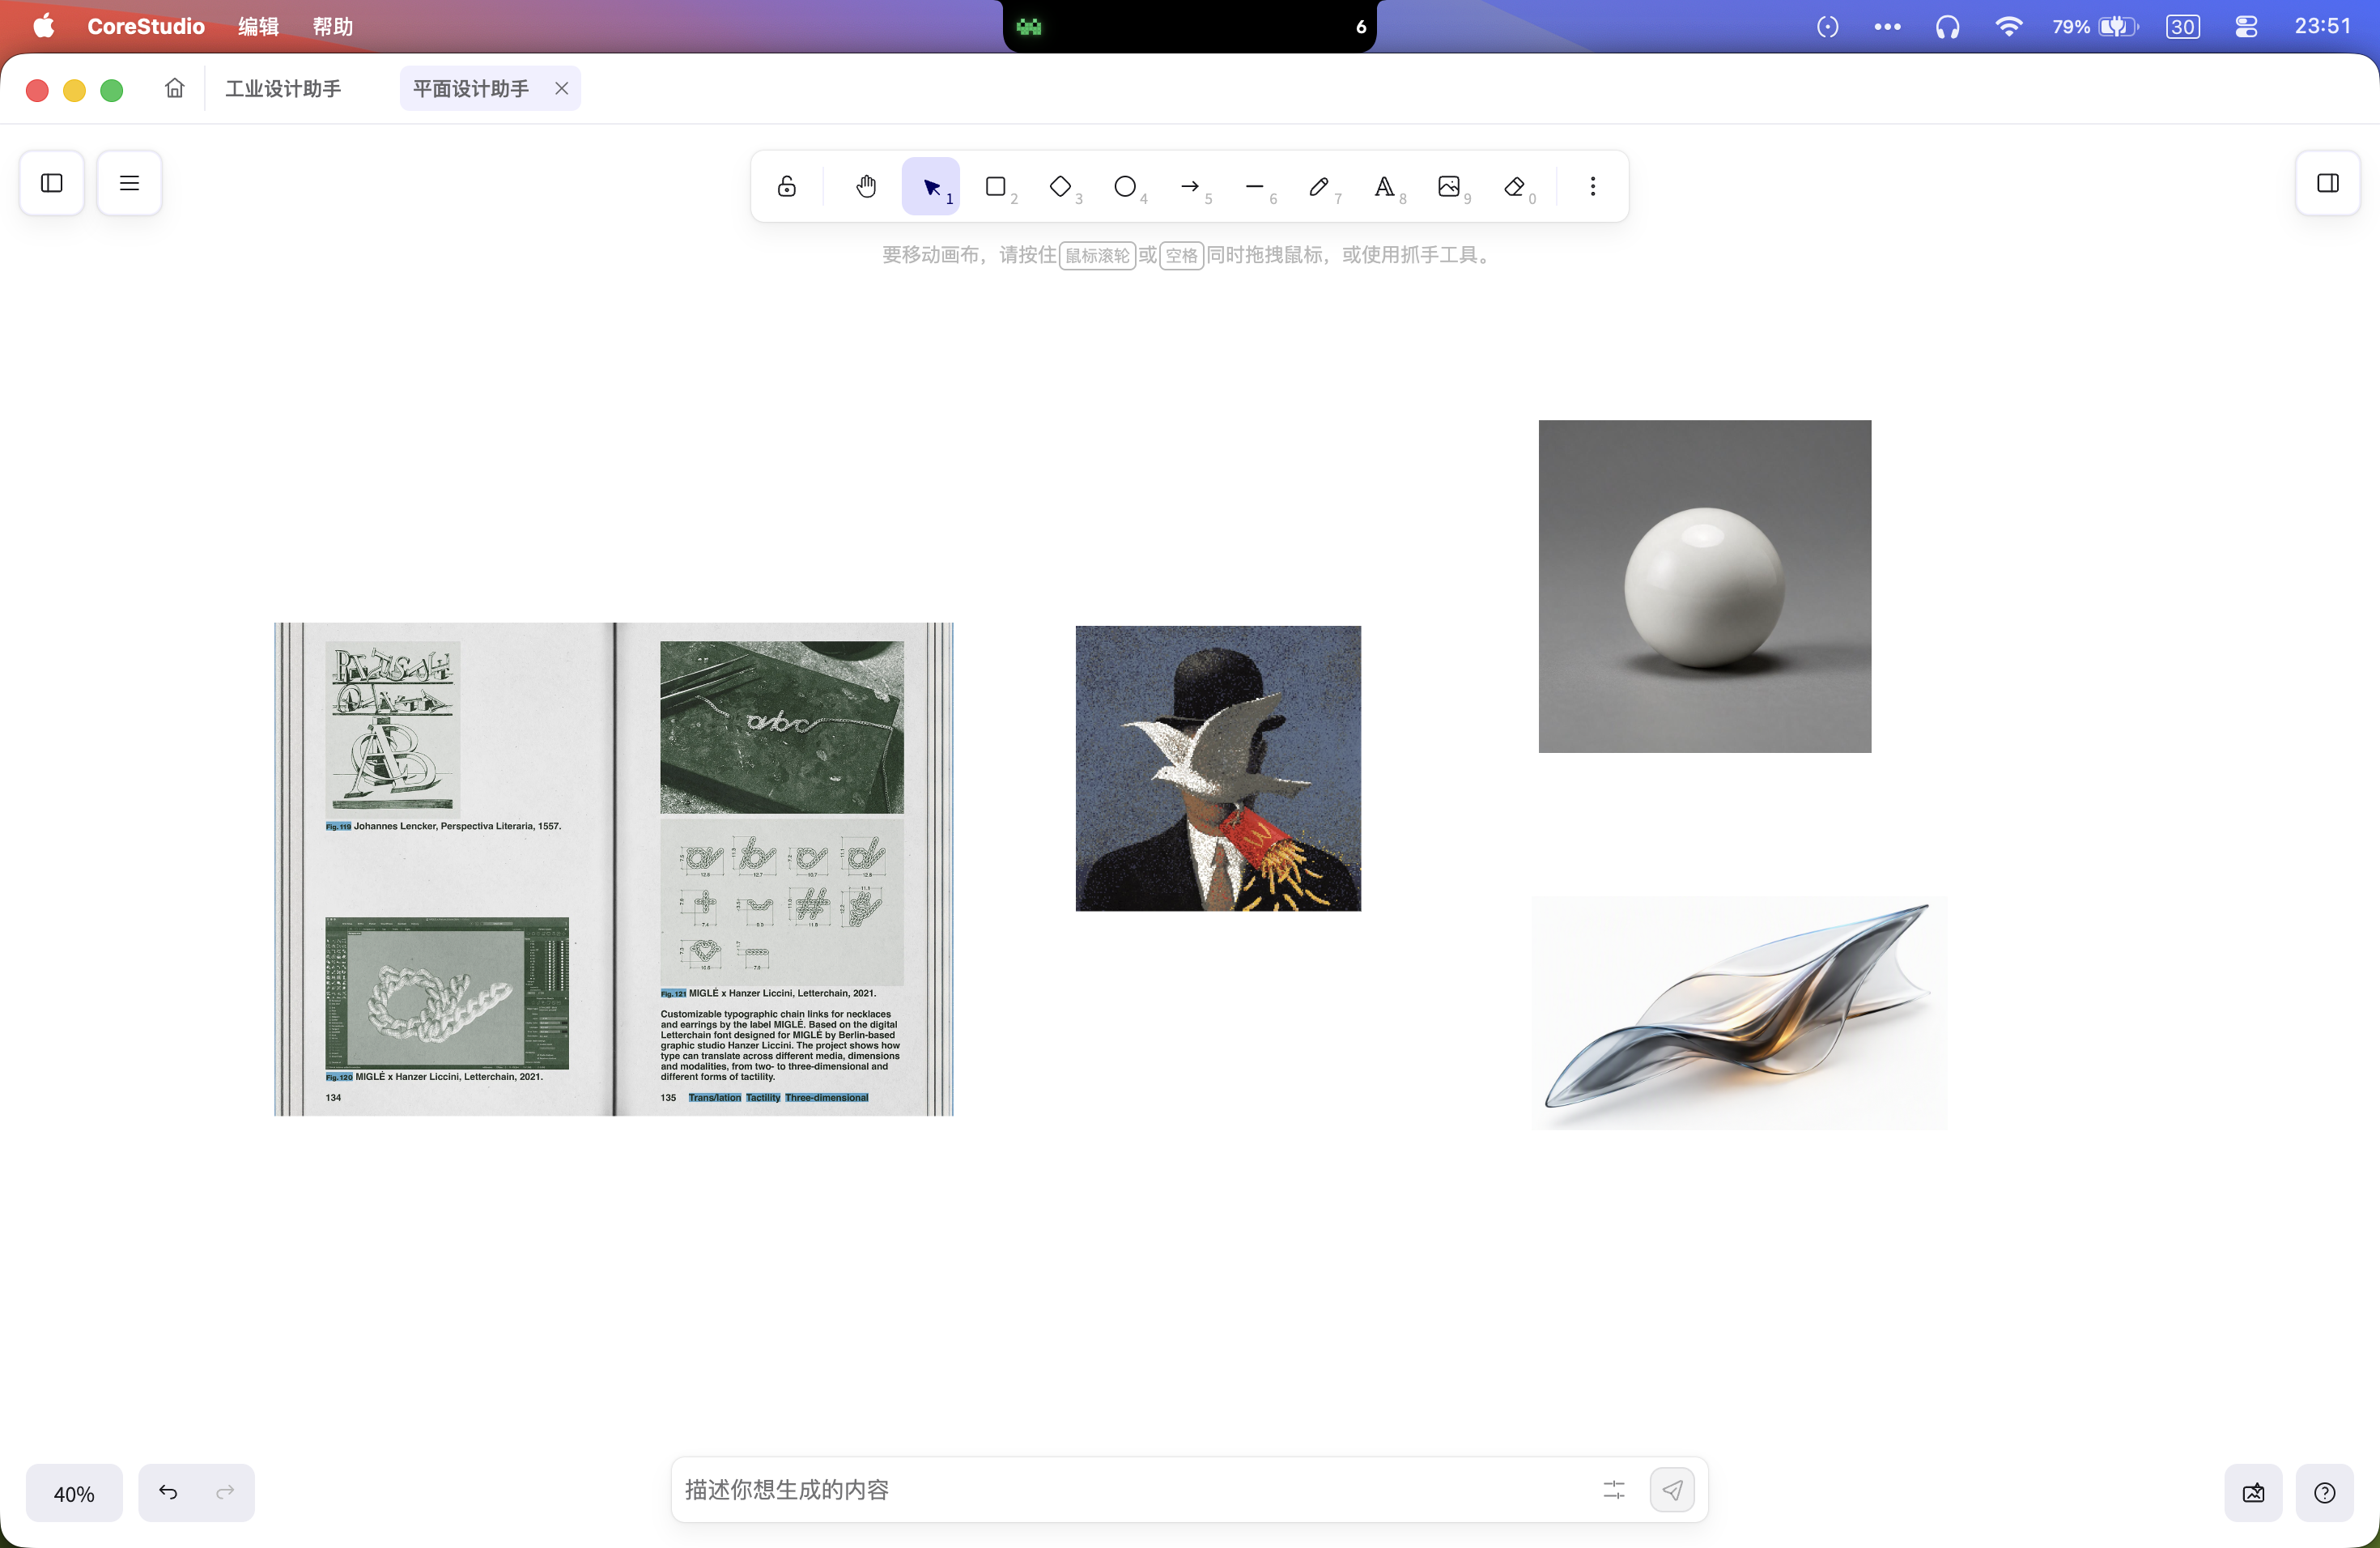The height and width of the screenshot is (1548, 2380).
Task: Select the book spread image on canvas
Action: pyautogui.click(x=614, y=869)
